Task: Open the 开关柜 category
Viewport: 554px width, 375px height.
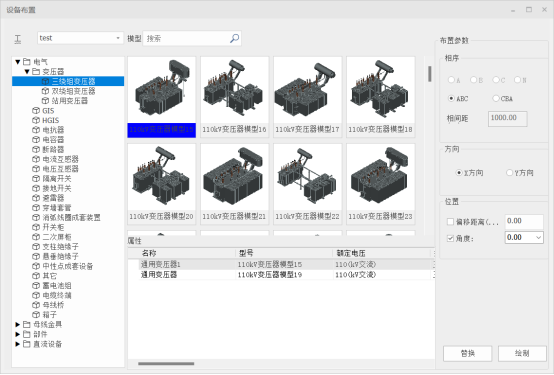Action: coord(48,227)
